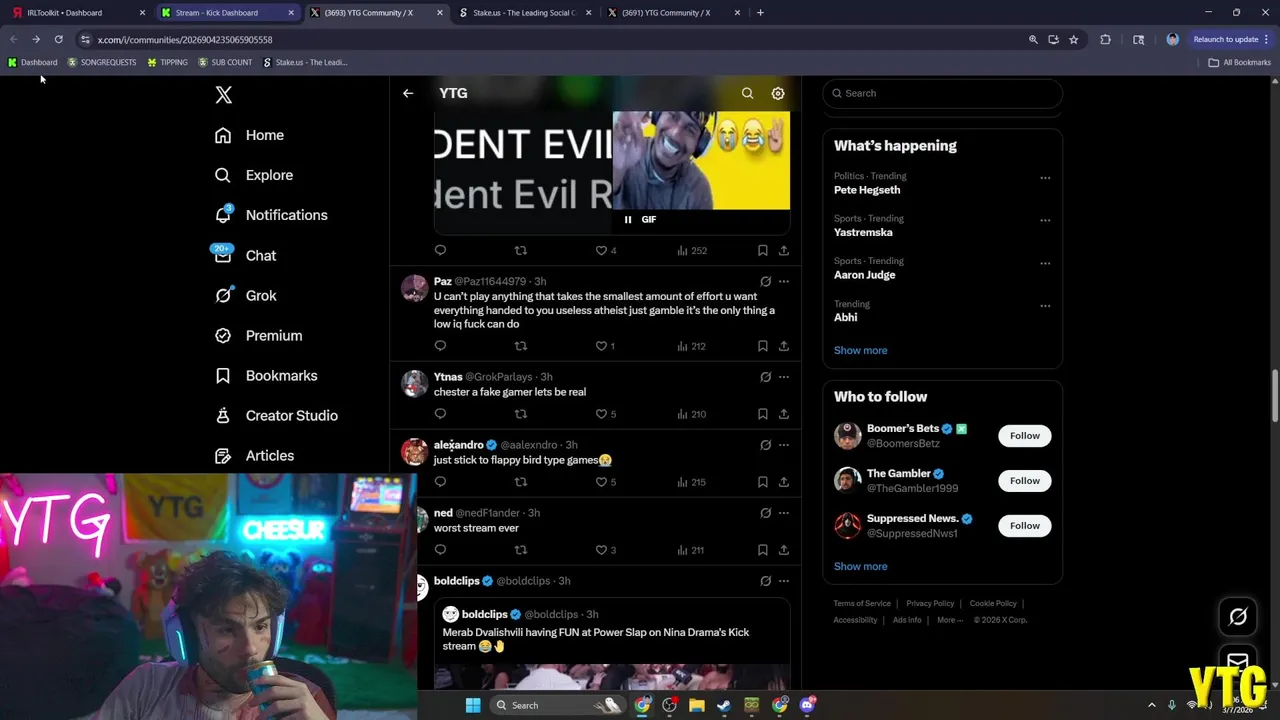Open more options on alexandro's post
Image resolution: width=1280 pixels, height=720 pixels.
(x=784, y=446)
